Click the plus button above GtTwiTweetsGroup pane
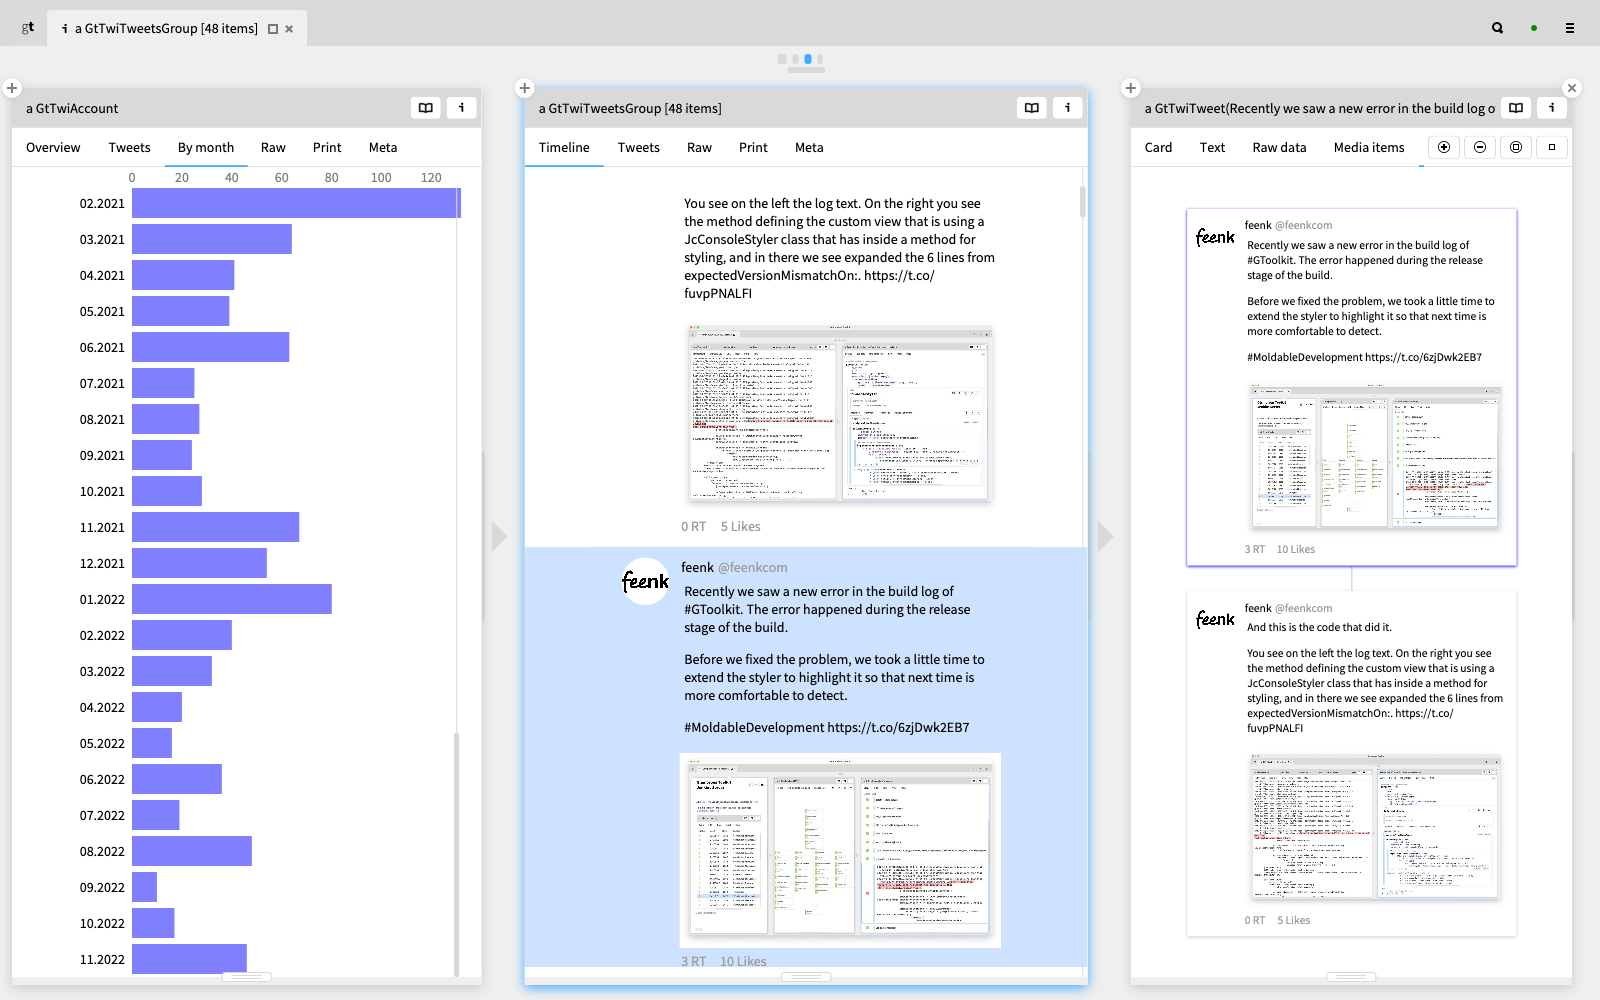Viewport: 1600px width, 1000px height. (x=524, y=88)
